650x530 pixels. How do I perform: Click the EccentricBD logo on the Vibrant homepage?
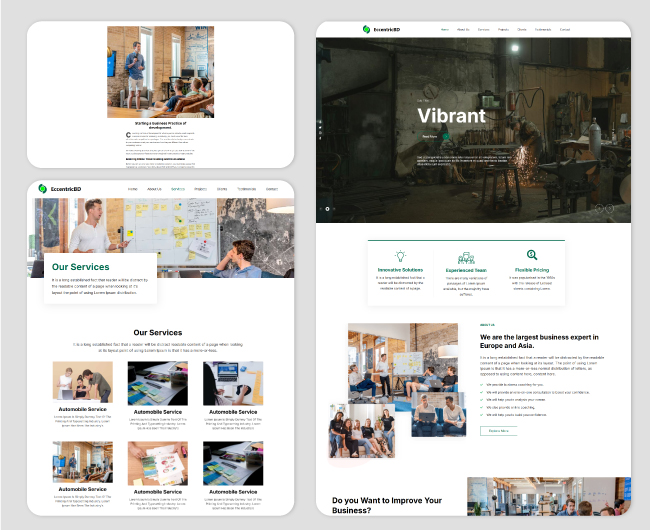[x=382, y=30]
